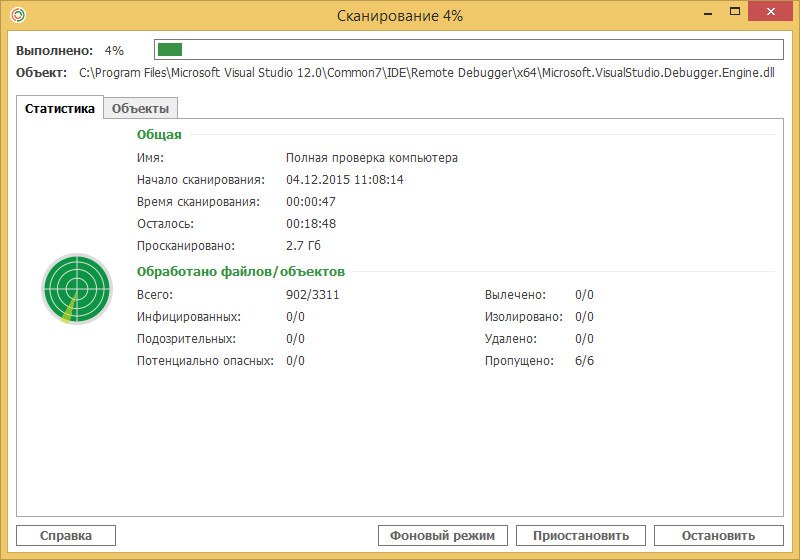
Task: Click the Инфицированных count 0/0
Action: click(295, 317)
